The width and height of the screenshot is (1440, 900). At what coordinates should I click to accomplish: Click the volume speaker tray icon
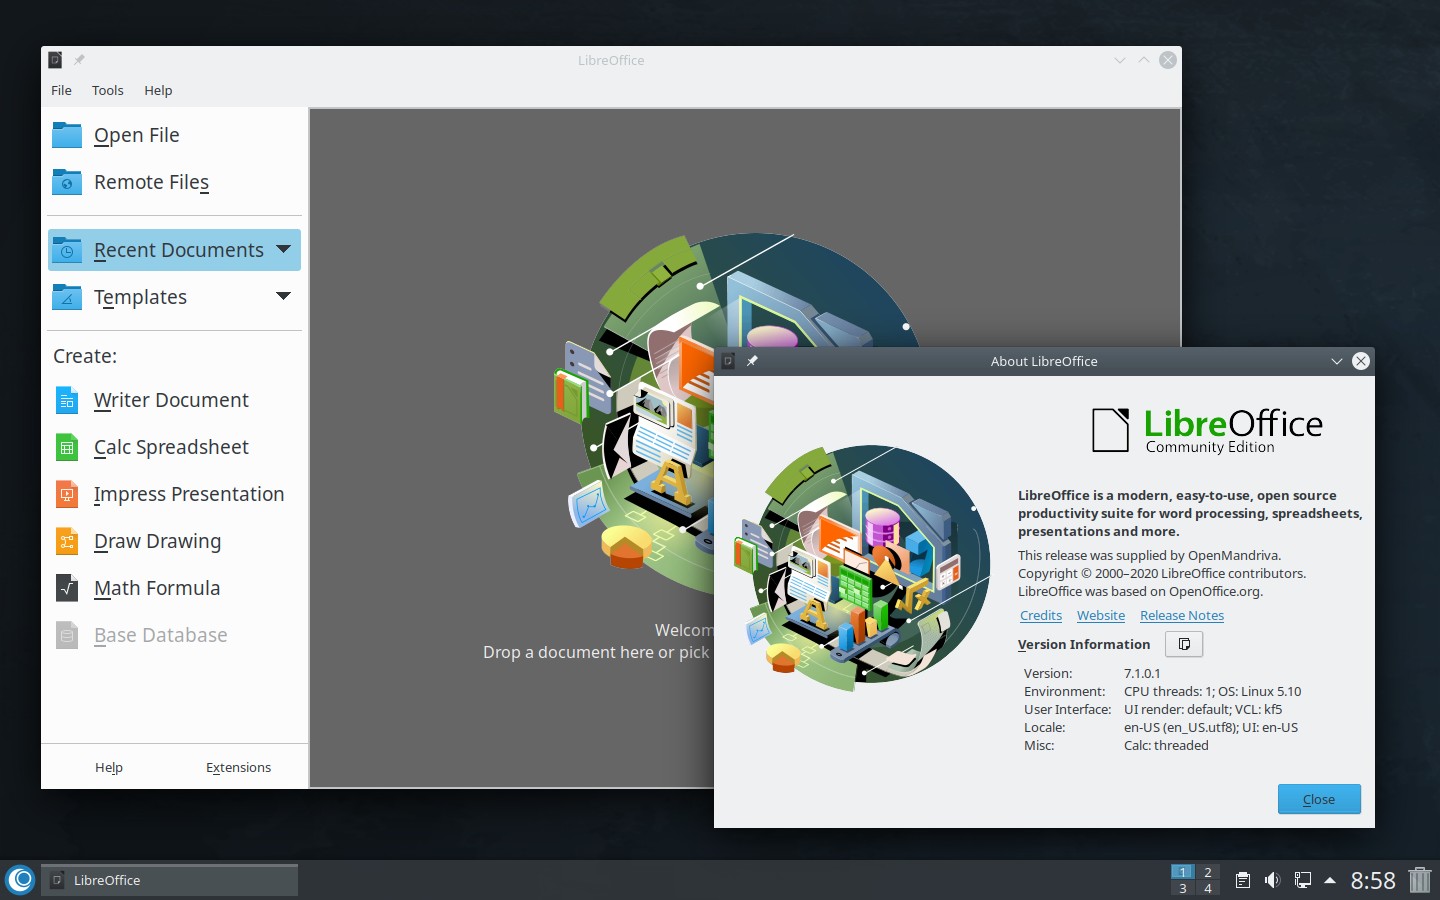pos(1272,880)
